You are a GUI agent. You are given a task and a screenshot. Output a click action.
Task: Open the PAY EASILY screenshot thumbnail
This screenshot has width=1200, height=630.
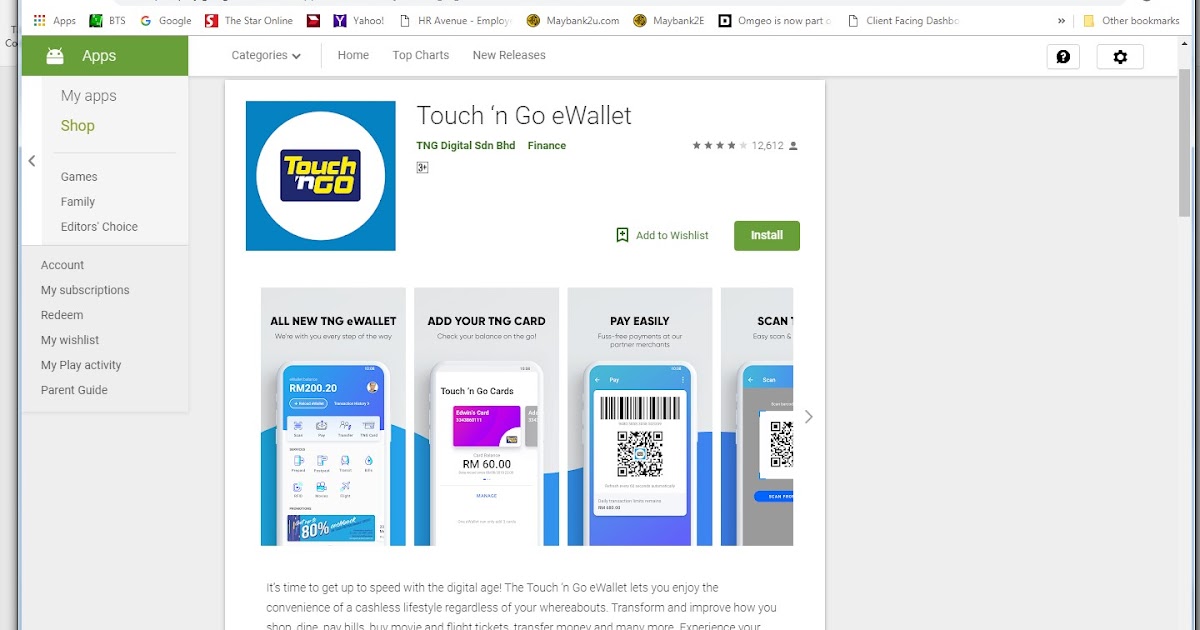click(640, 417)
